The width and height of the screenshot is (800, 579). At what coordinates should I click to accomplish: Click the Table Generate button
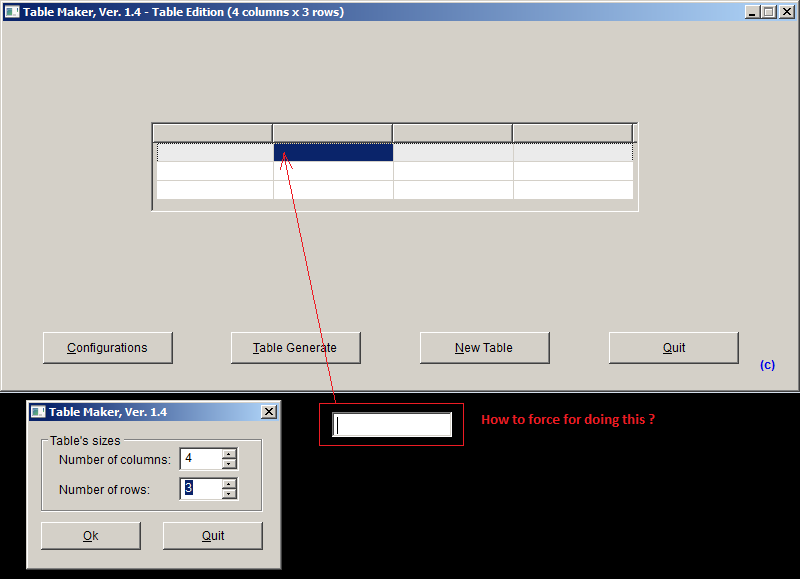click(x=295, y=347)
